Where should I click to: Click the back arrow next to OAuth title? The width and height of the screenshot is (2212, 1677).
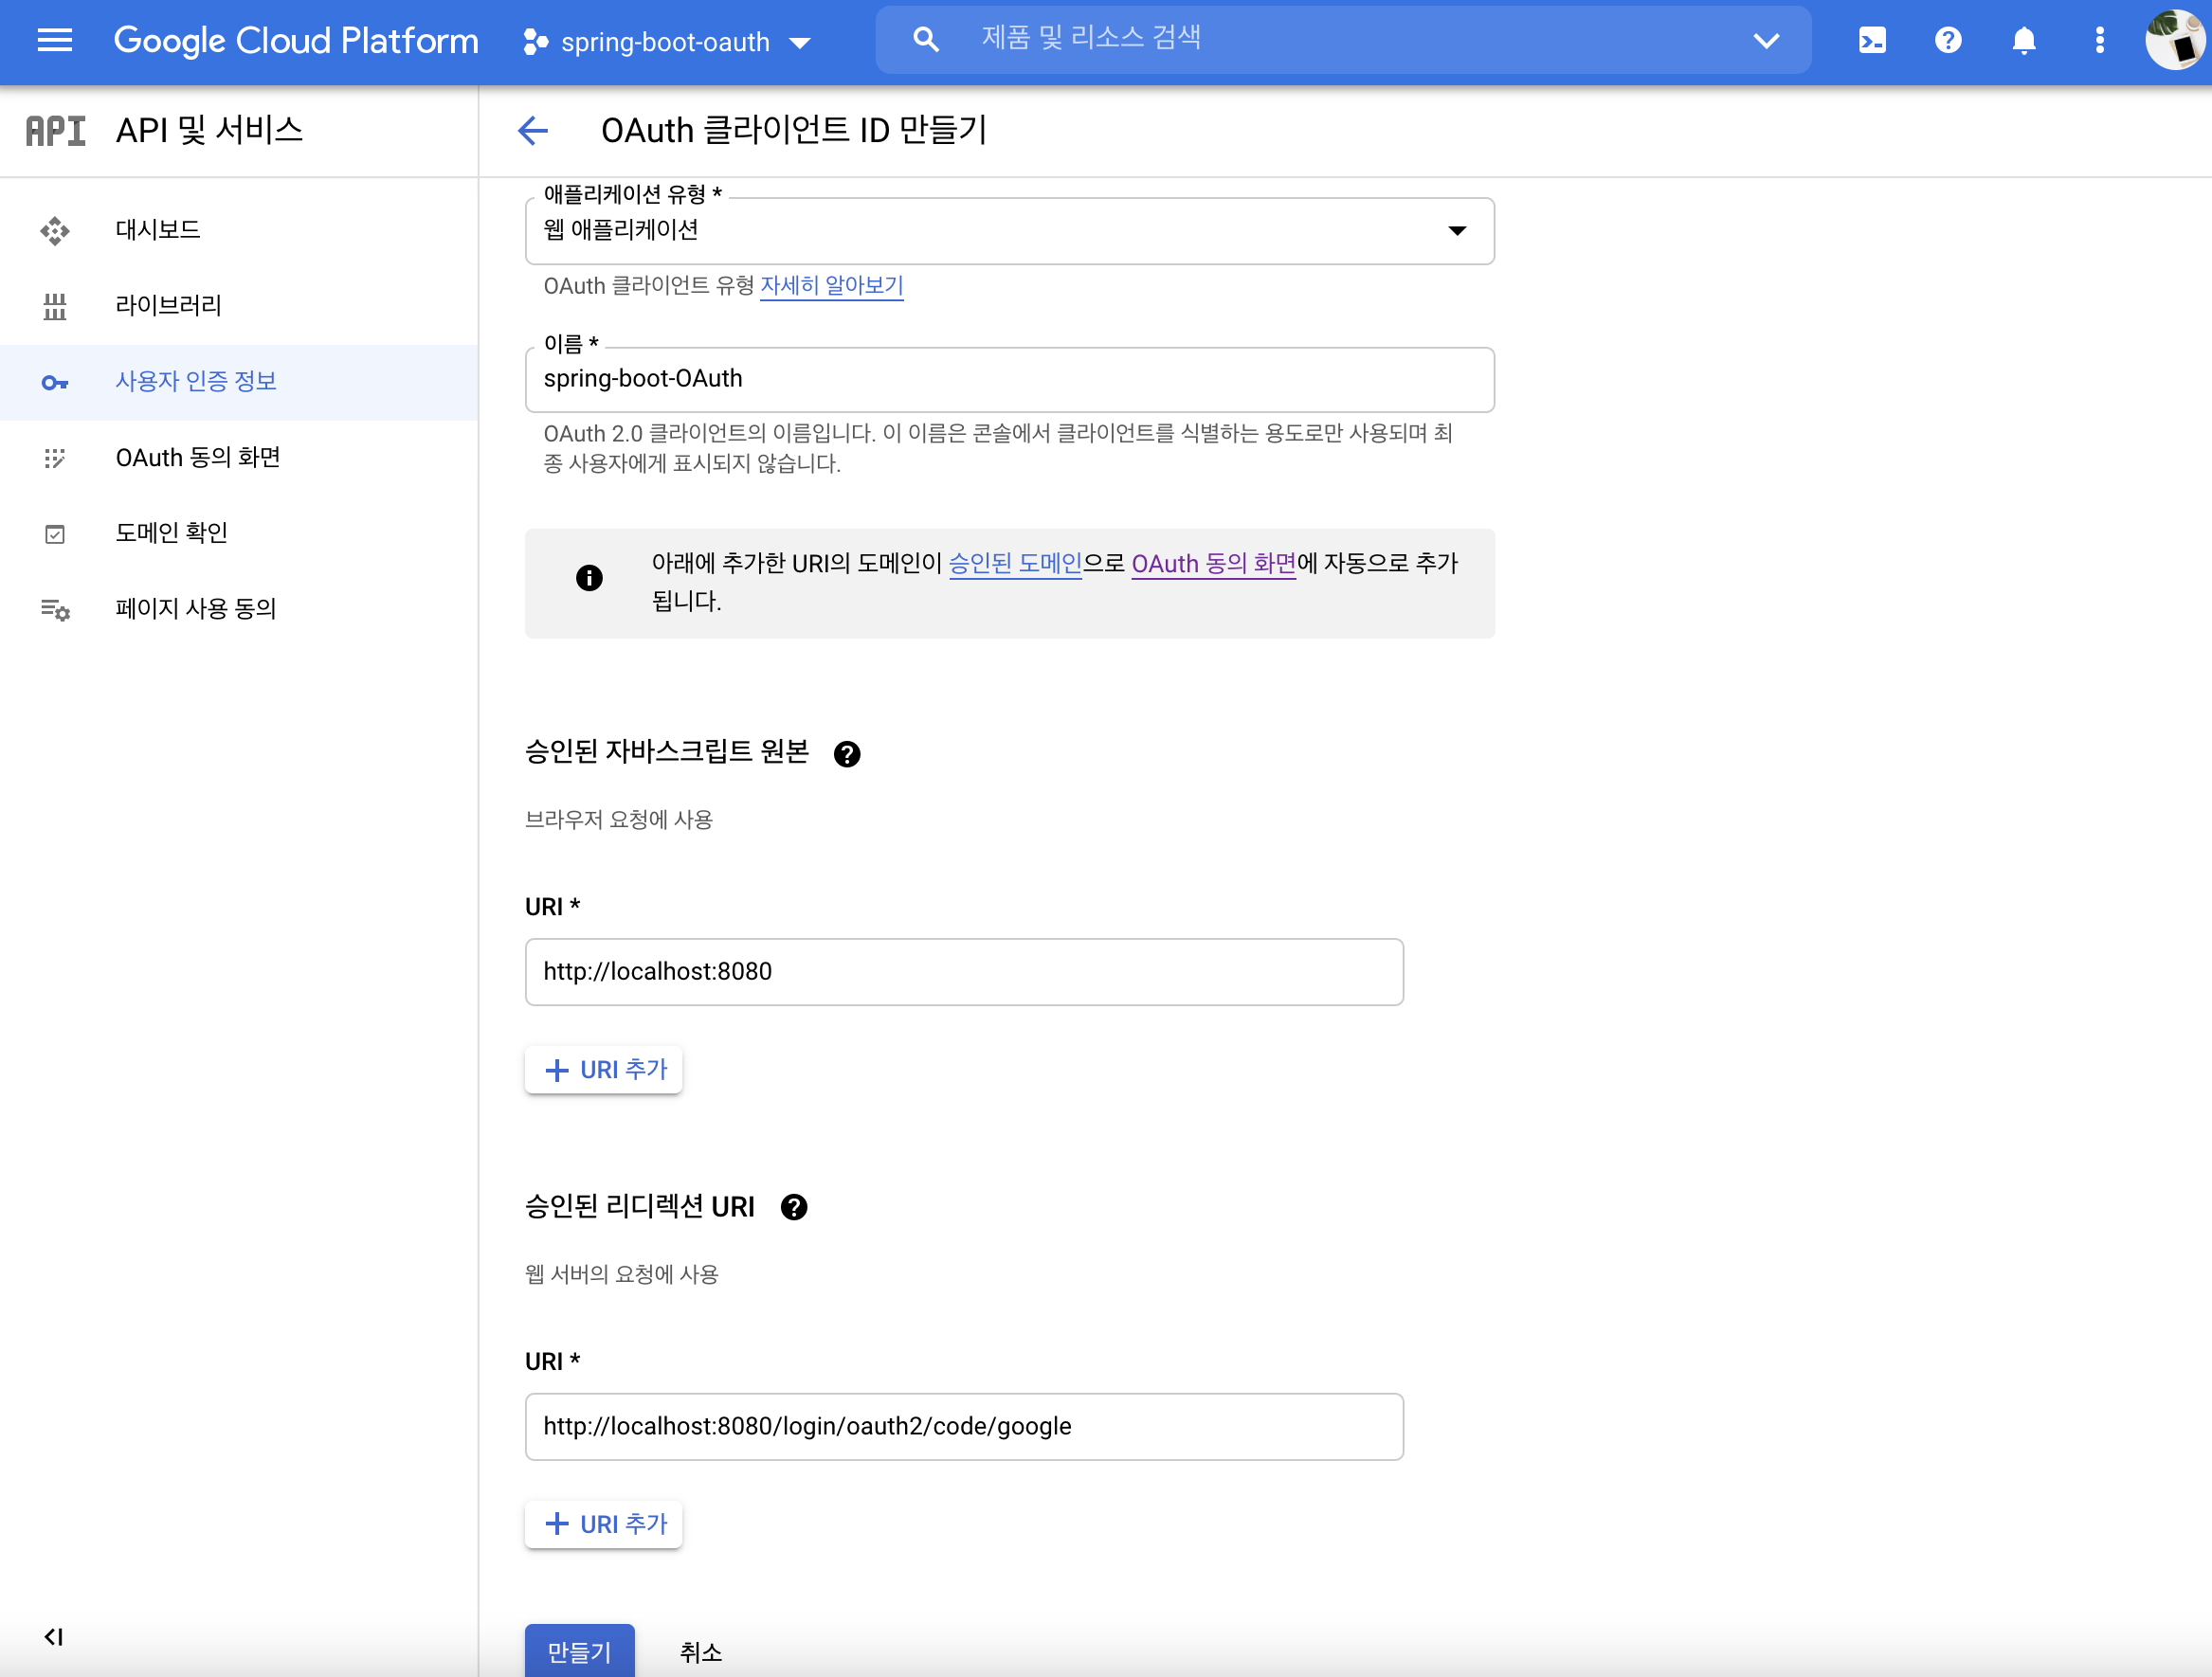tap(533, 130)
